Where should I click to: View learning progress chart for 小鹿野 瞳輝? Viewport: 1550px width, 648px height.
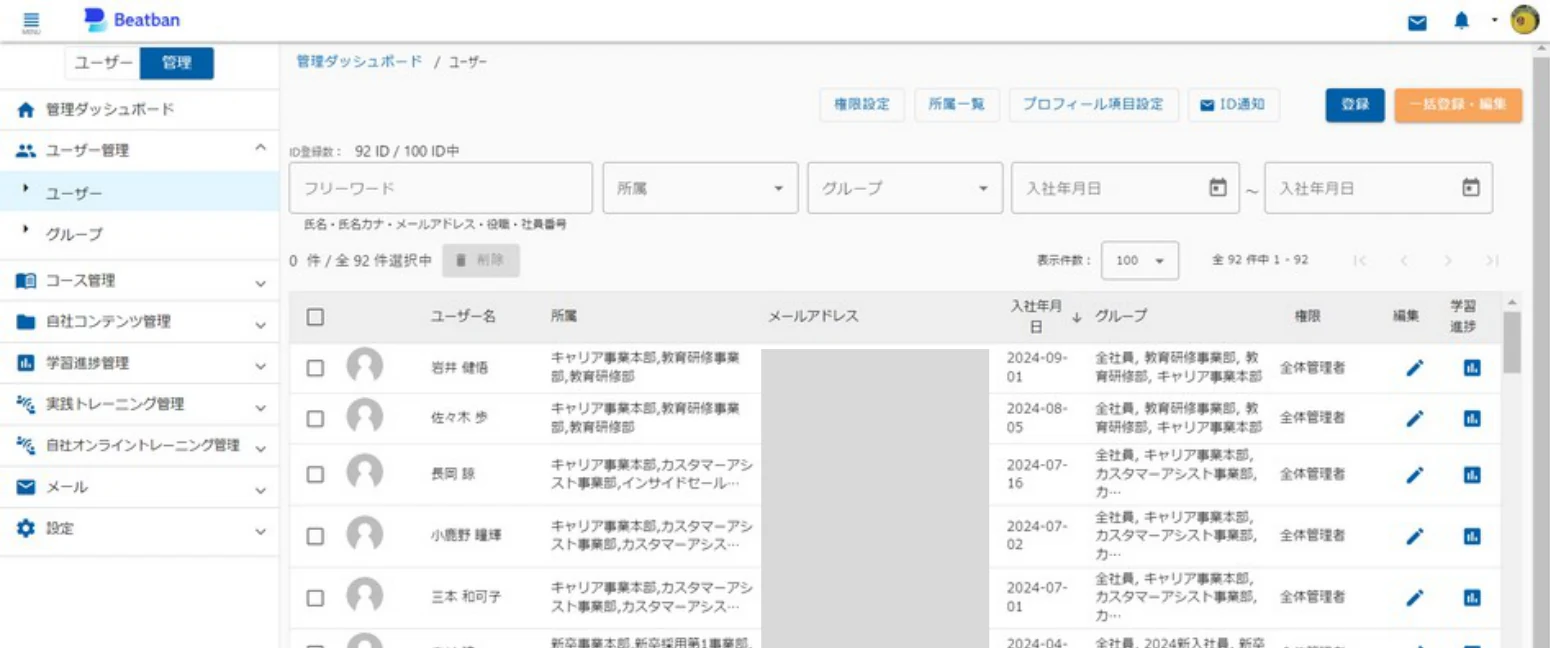point(1471,536)
